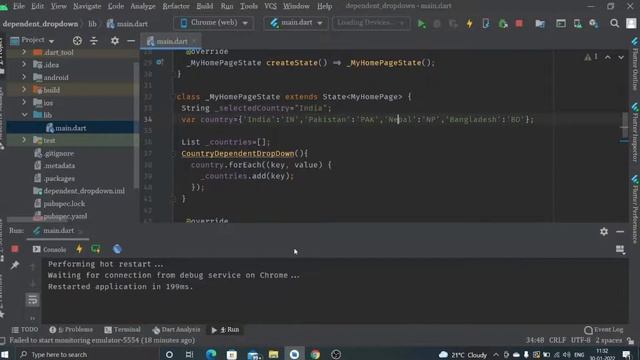Open the VCS menu

(270, 6)
